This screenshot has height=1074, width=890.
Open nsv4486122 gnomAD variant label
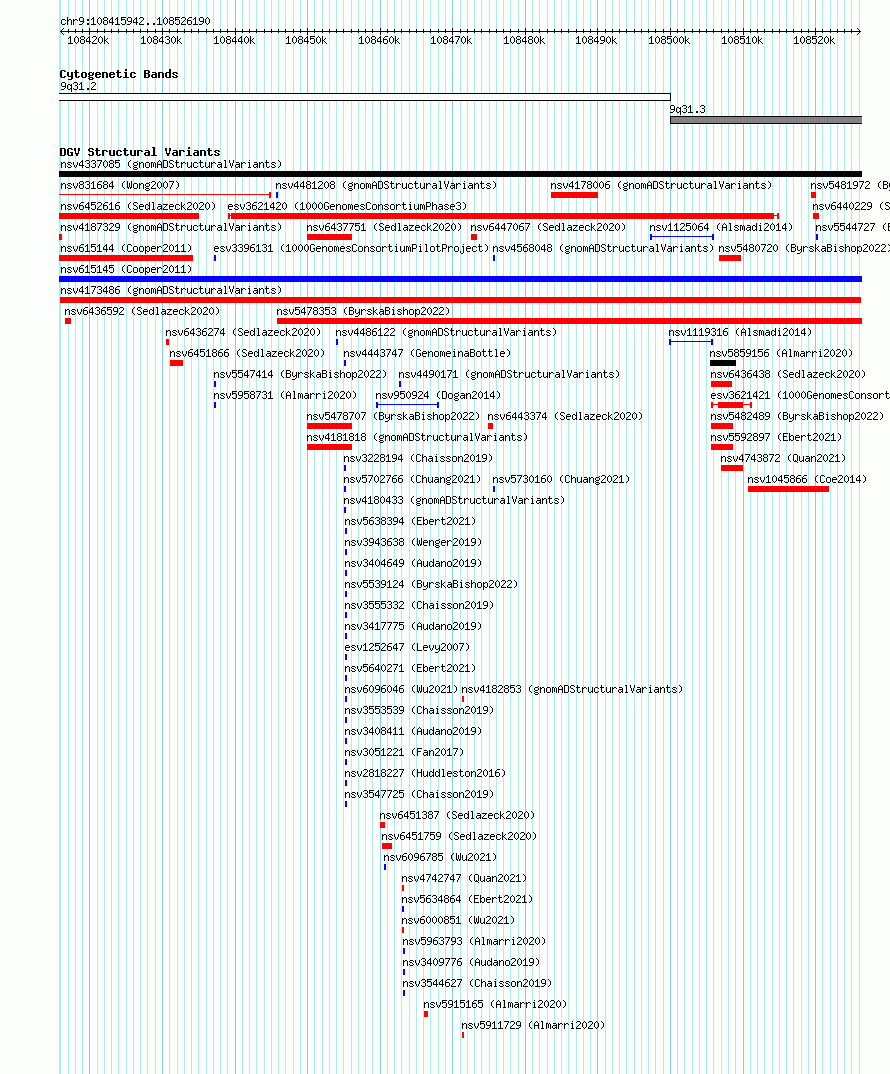[446, 333]
